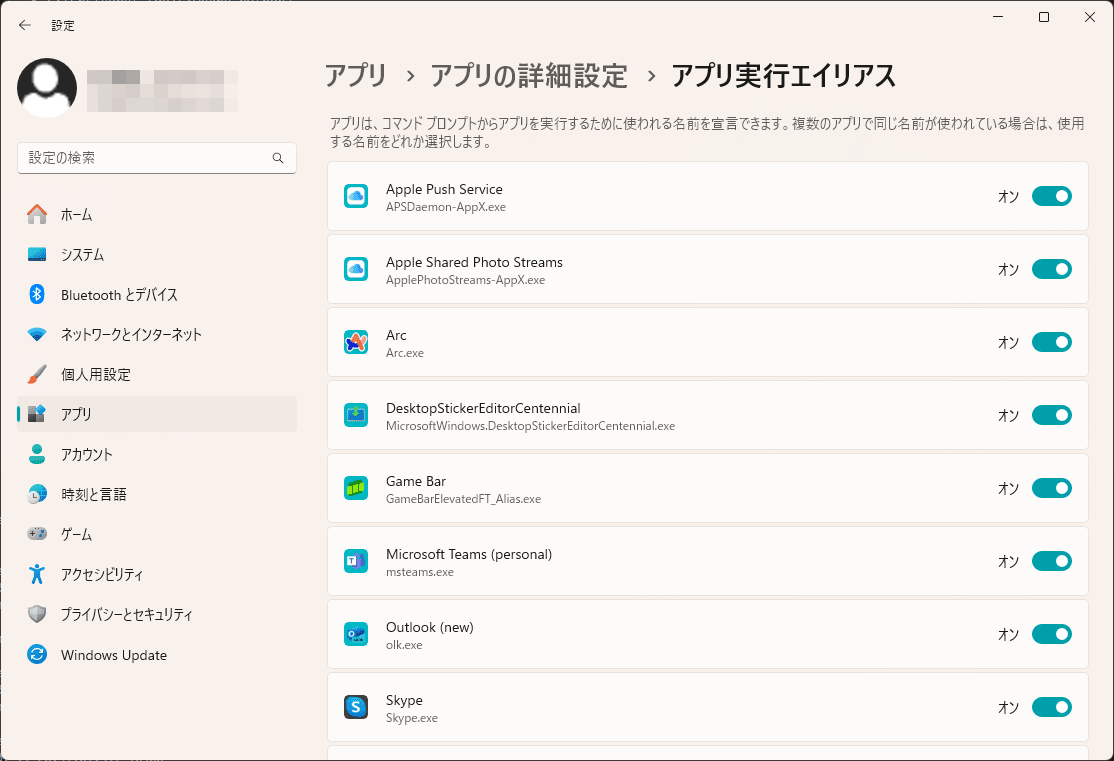
Task: Click the 設定の検索 search field
Action: tap(157, 158)
